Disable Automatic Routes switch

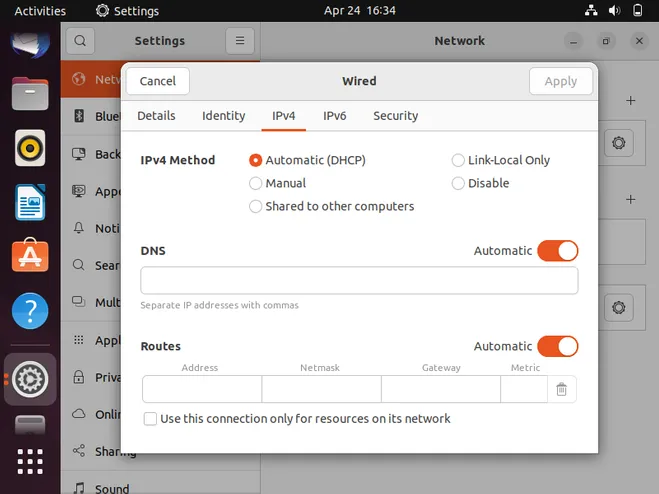(557, 347)
